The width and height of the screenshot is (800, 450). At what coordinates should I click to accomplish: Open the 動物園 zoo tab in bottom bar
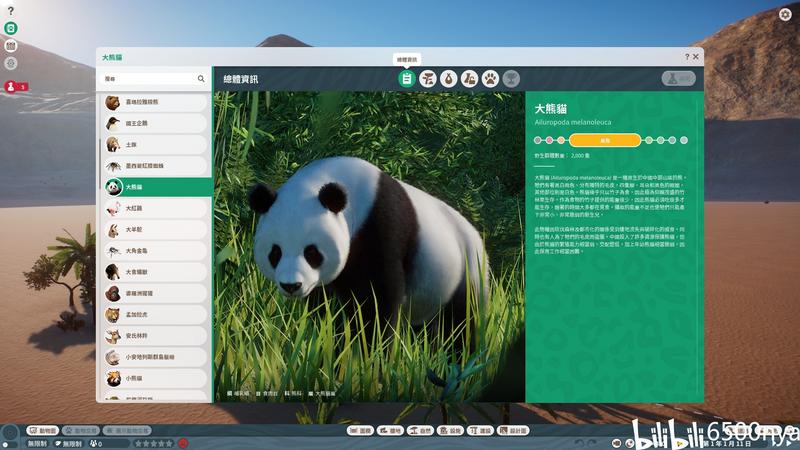tap(43, 431)
